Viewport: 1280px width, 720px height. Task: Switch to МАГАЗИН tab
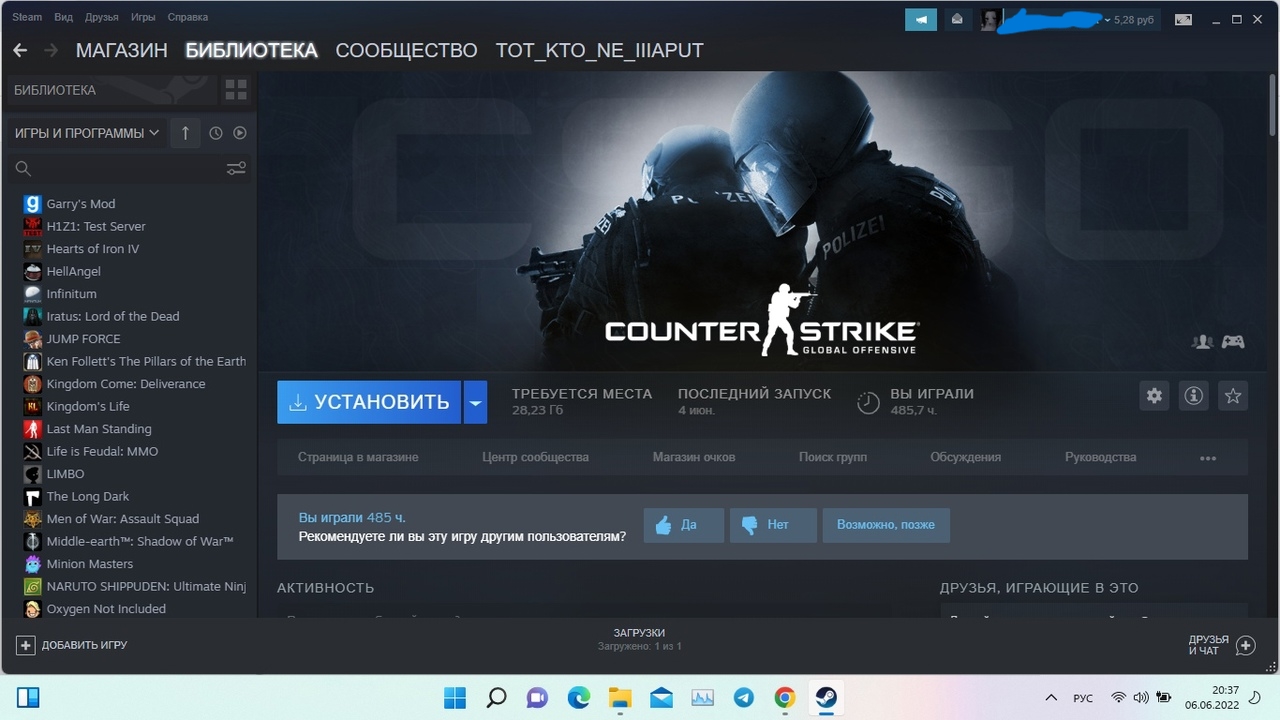click(x=122, y=50)
